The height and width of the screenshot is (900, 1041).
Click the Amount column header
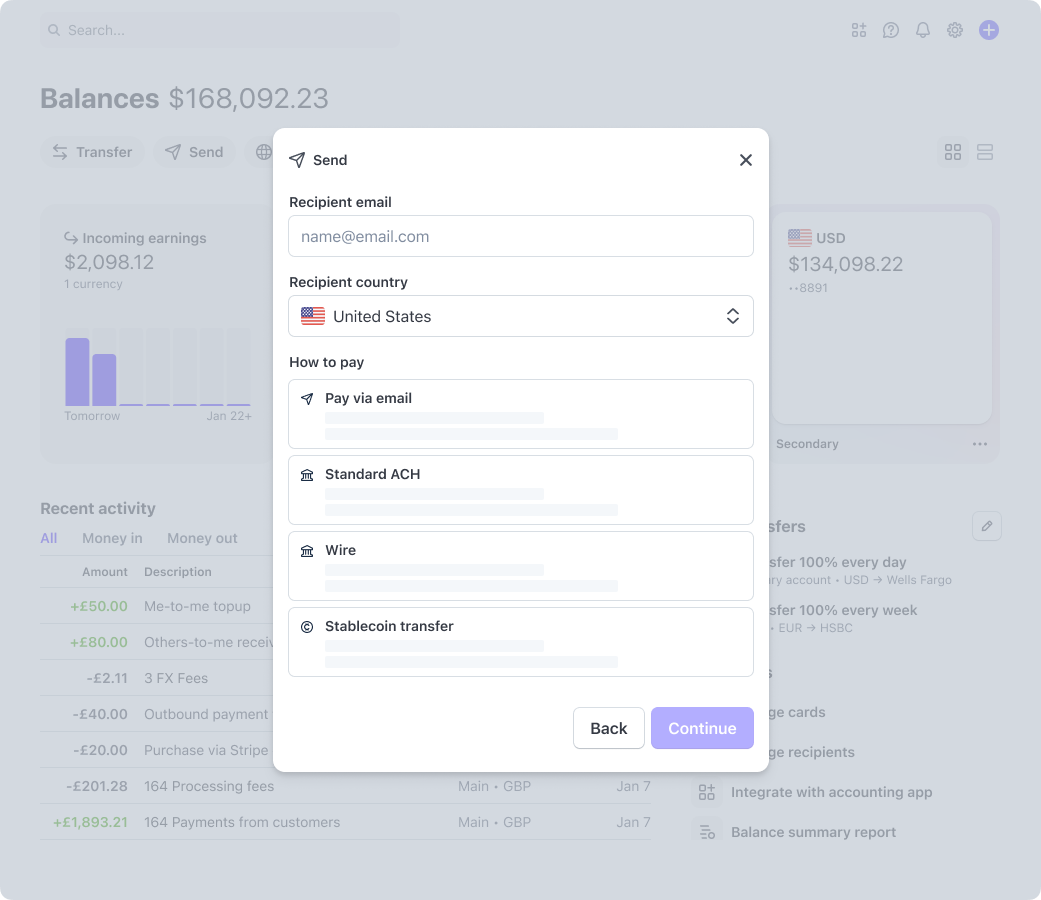[x=105, y=571]
